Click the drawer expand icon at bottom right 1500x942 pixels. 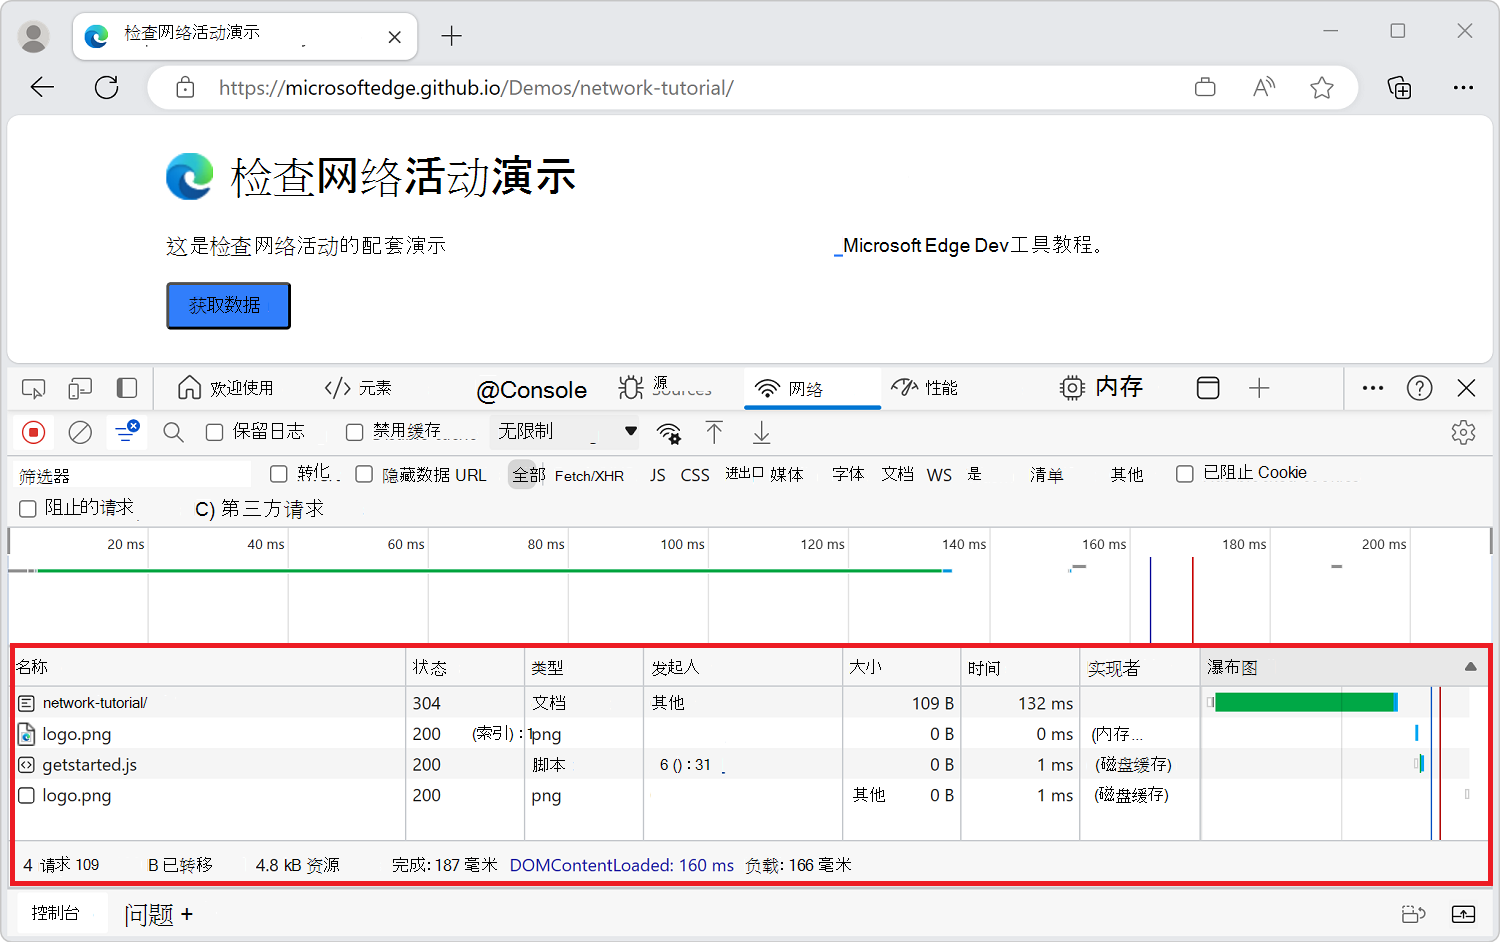1463,914
